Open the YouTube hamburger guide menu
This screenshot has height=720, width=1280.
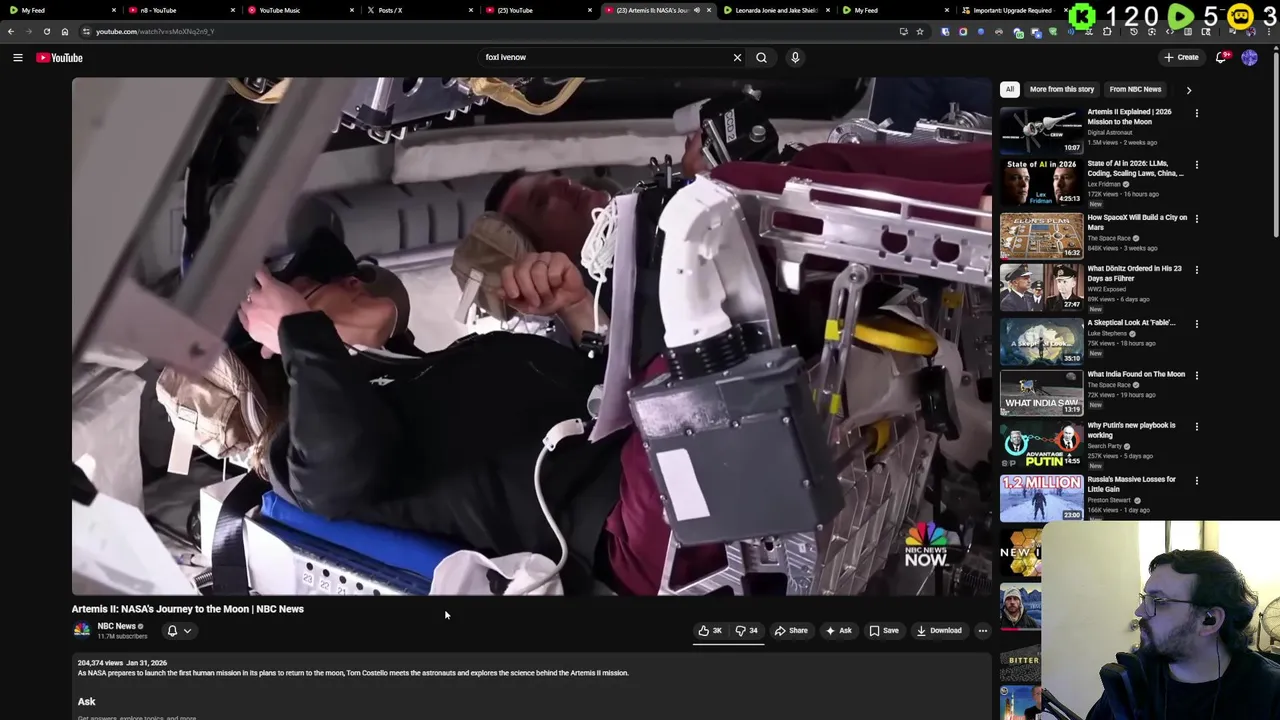coord(17,58)
